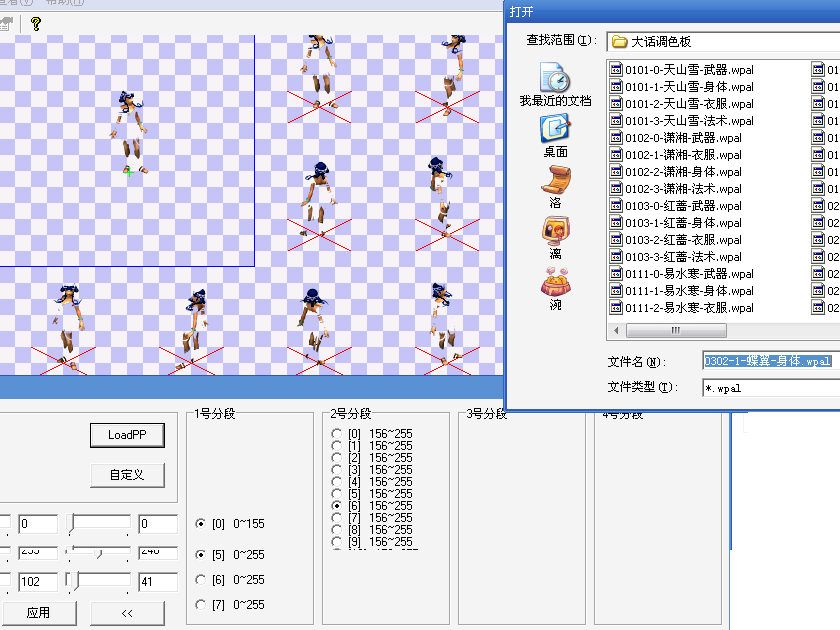Click the << collapse button

[x=127, y=613]
